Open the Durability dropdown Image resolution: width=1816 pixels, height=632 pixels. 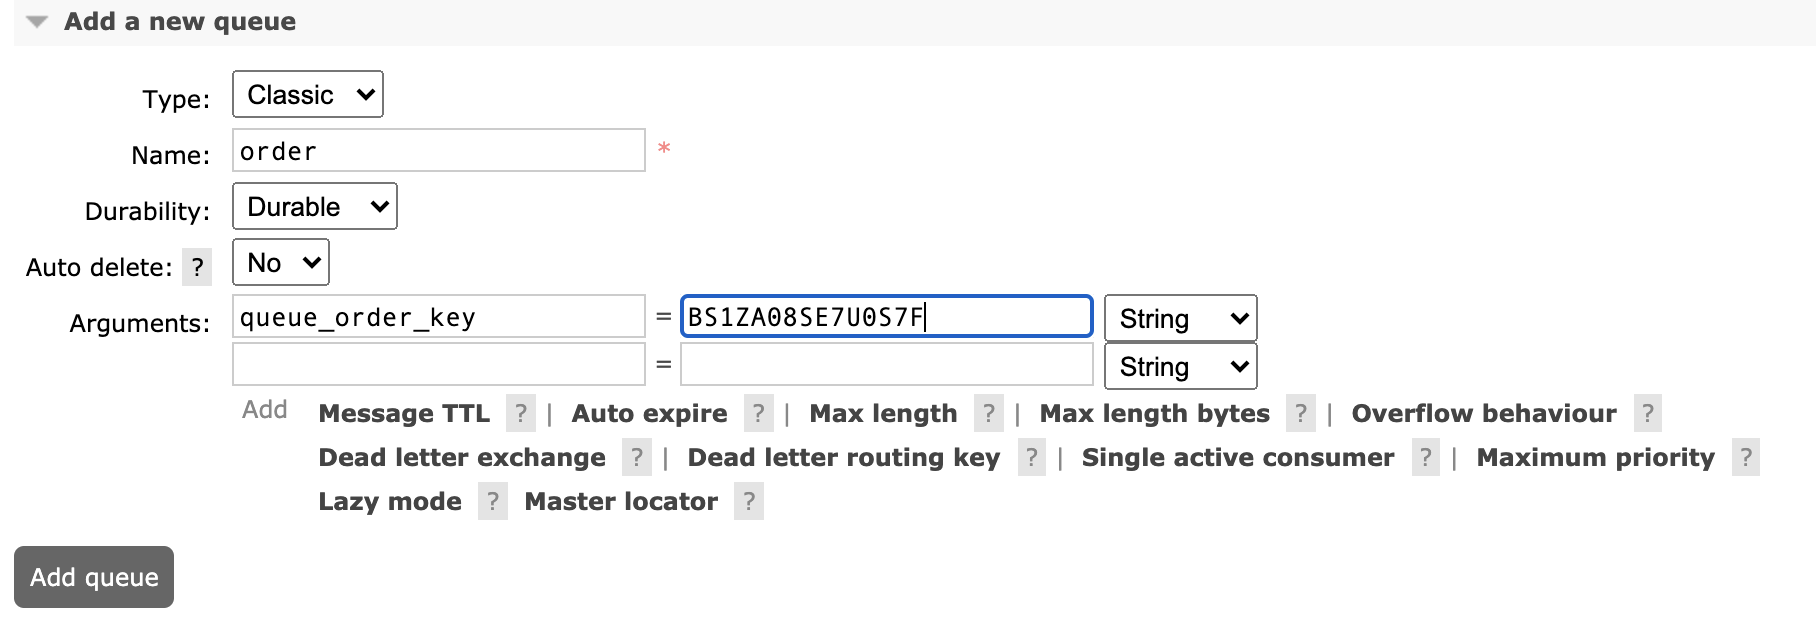click(x=315, y=207)
